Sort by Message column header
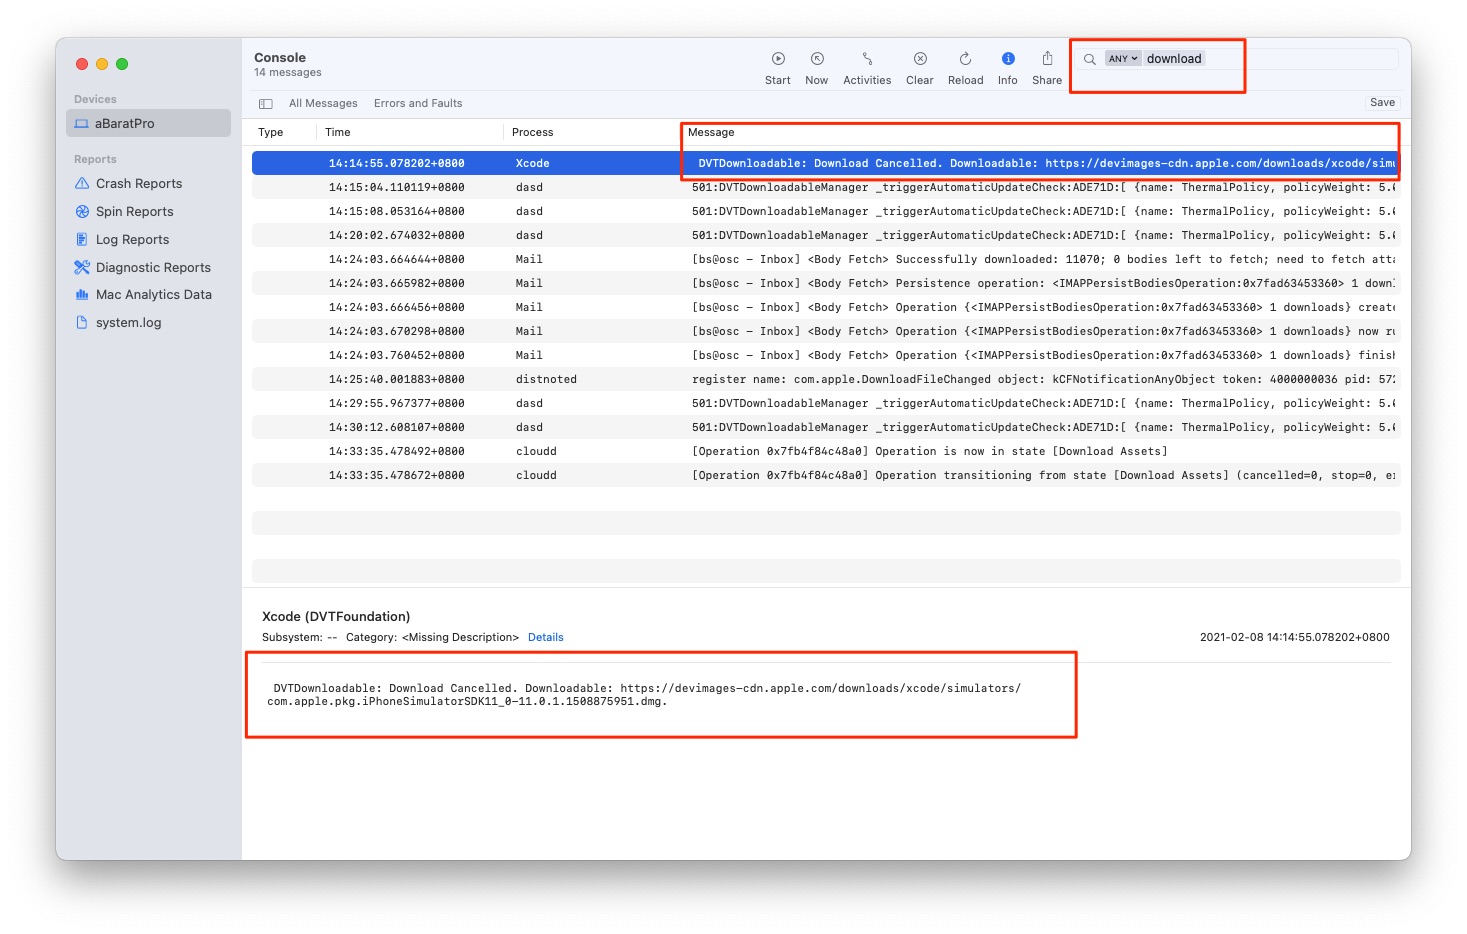 [711, 133]
